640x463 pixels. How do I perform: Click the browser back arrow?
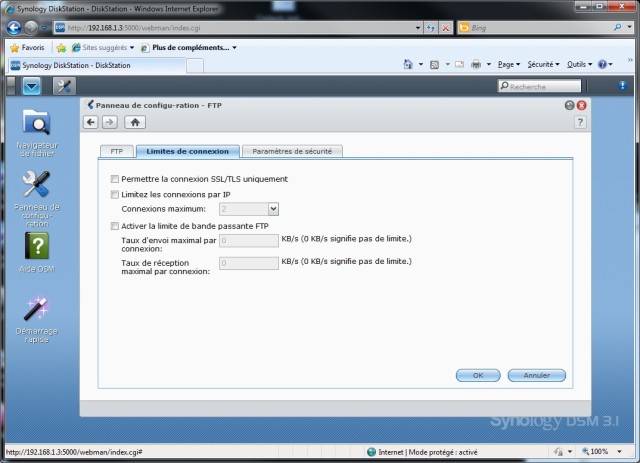tap(14, 28)
